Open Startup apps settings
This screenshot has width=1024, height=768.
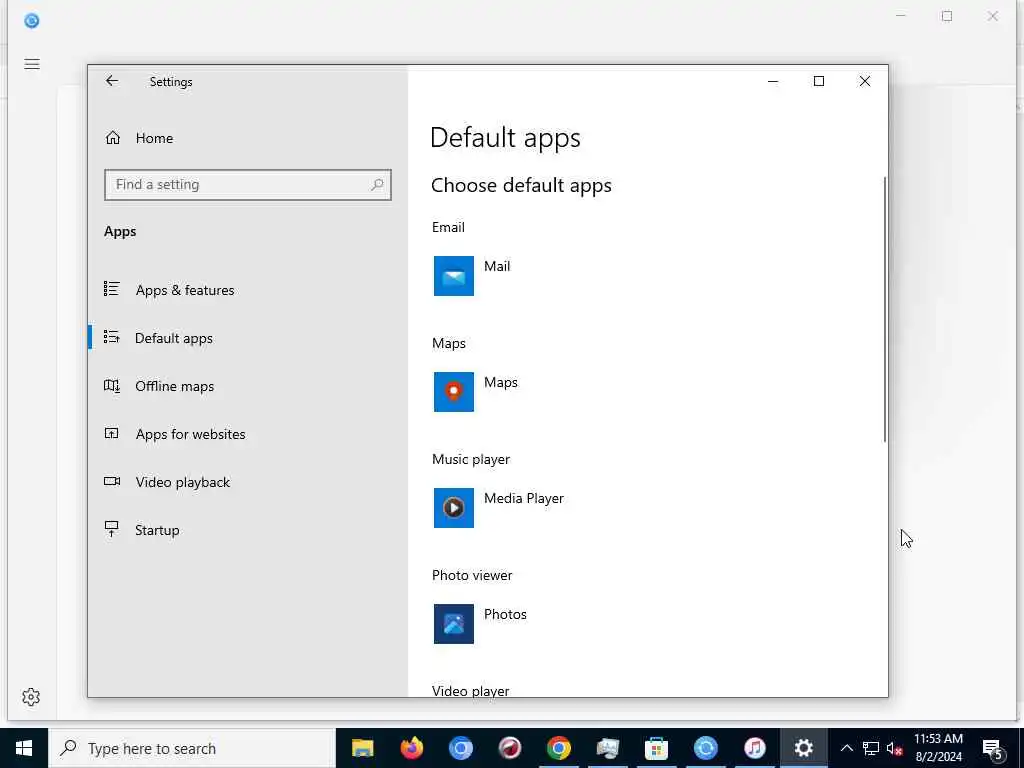(x=157, y=530)
